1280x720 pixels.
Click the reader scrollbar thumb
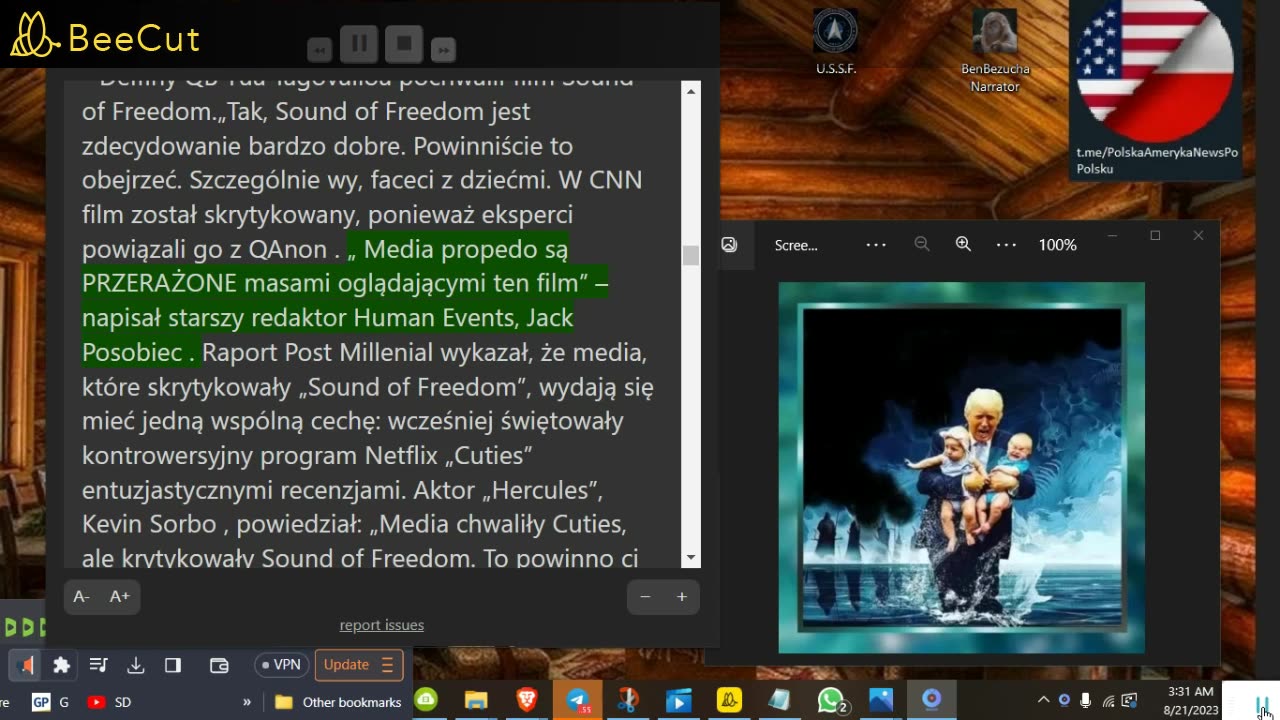tap(690, 255)
